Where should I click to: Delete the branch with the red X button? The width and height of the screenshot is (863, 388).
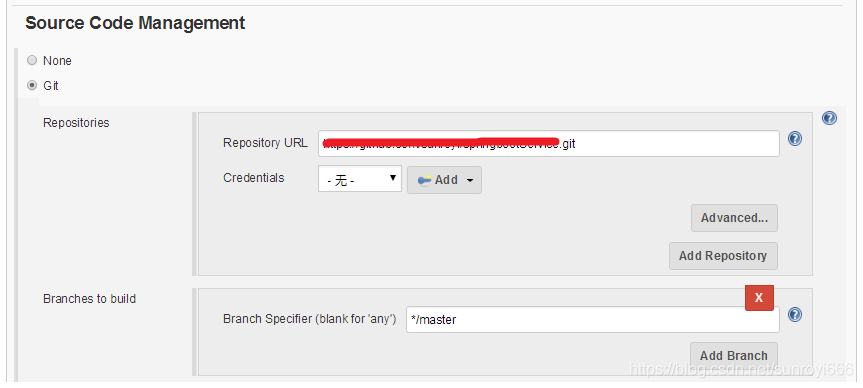click(759, 298)
